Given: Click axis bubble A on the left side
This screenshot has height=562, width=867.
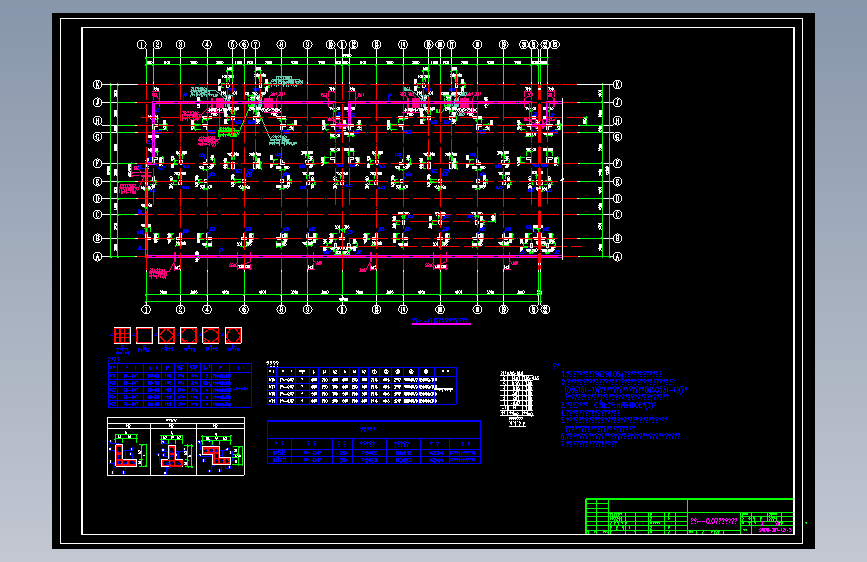Looking at the screenshot, I should [97, 257].
